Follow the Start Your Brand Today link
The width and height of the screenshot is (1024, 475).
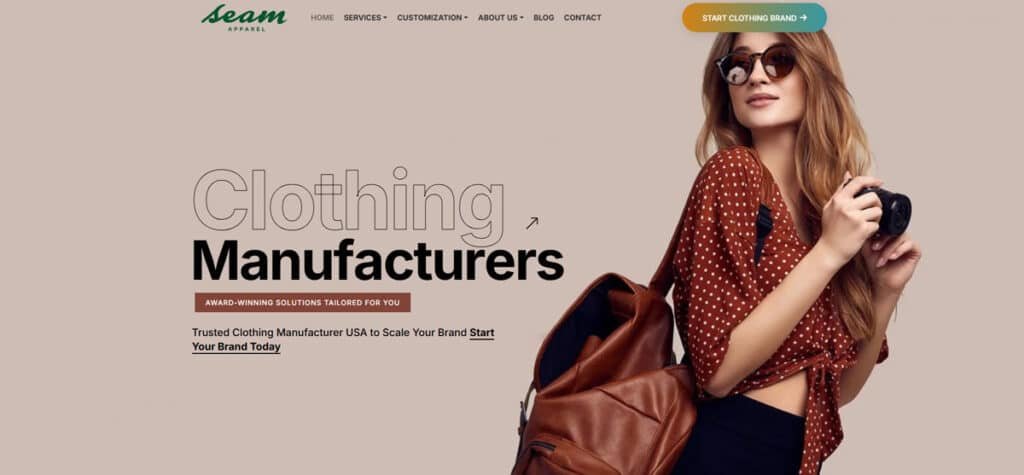343,340
